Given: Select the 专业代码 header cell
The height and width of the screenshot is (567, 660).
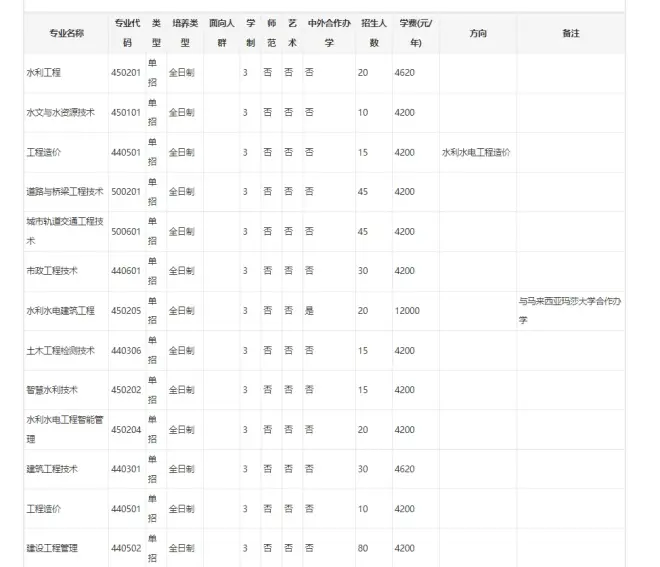Looking at the screenshot, I should 126,33.
